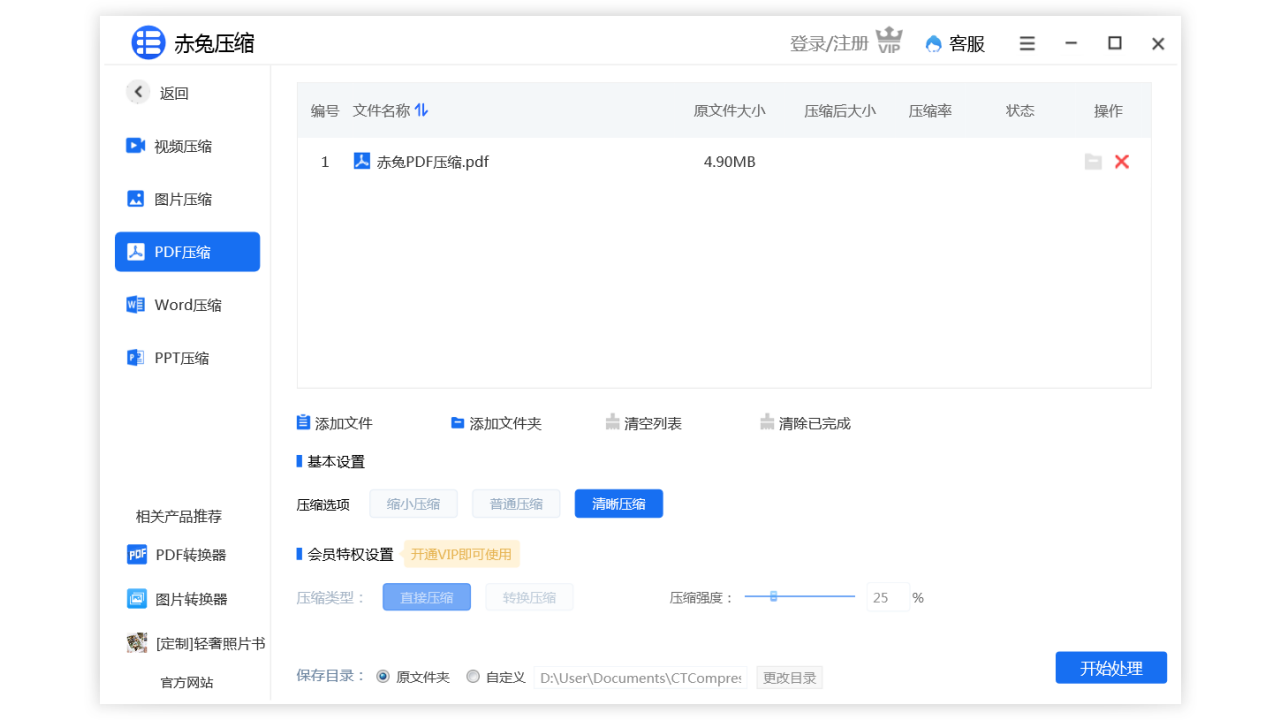Choose the 自定义 save directory radio button
This screenshot has width=1280, height=720.
[x=473, y=676]
